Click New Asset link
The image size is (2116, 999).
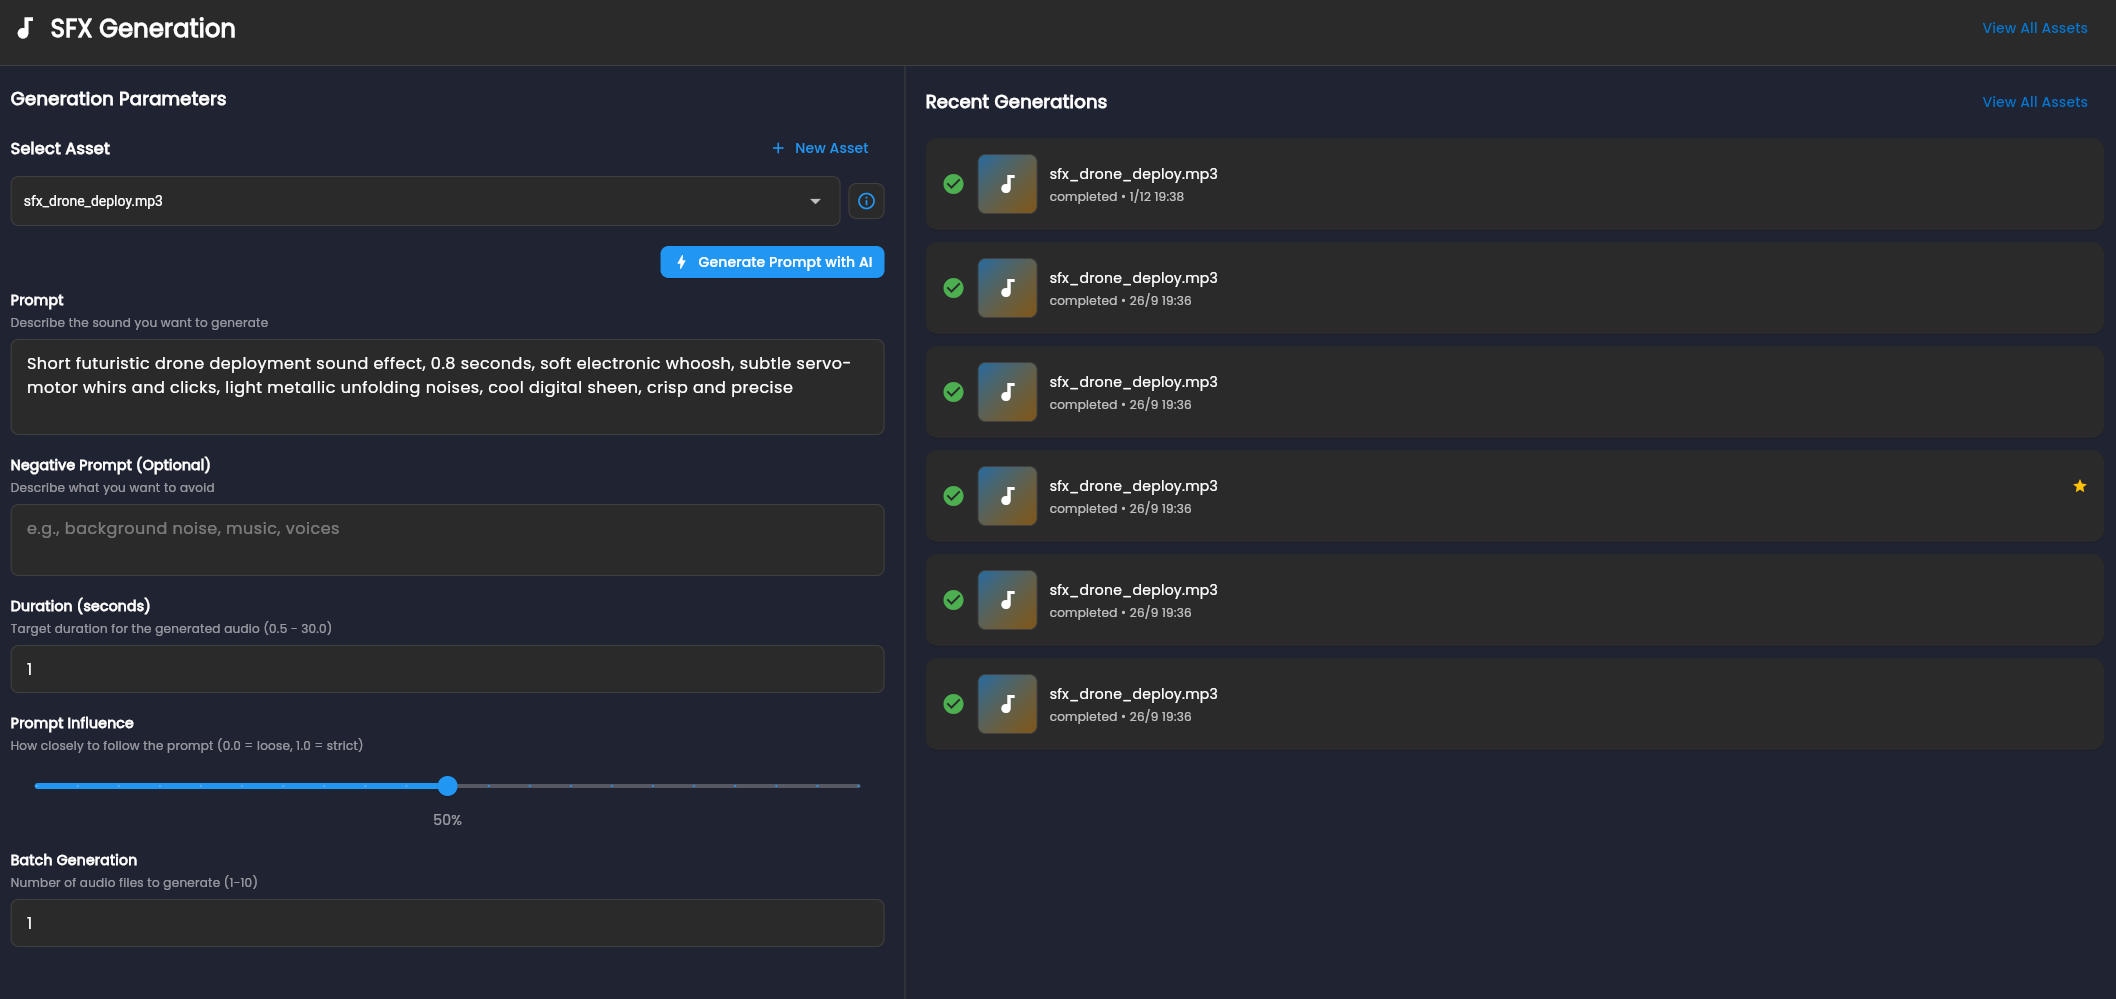(x=831, y=148)
